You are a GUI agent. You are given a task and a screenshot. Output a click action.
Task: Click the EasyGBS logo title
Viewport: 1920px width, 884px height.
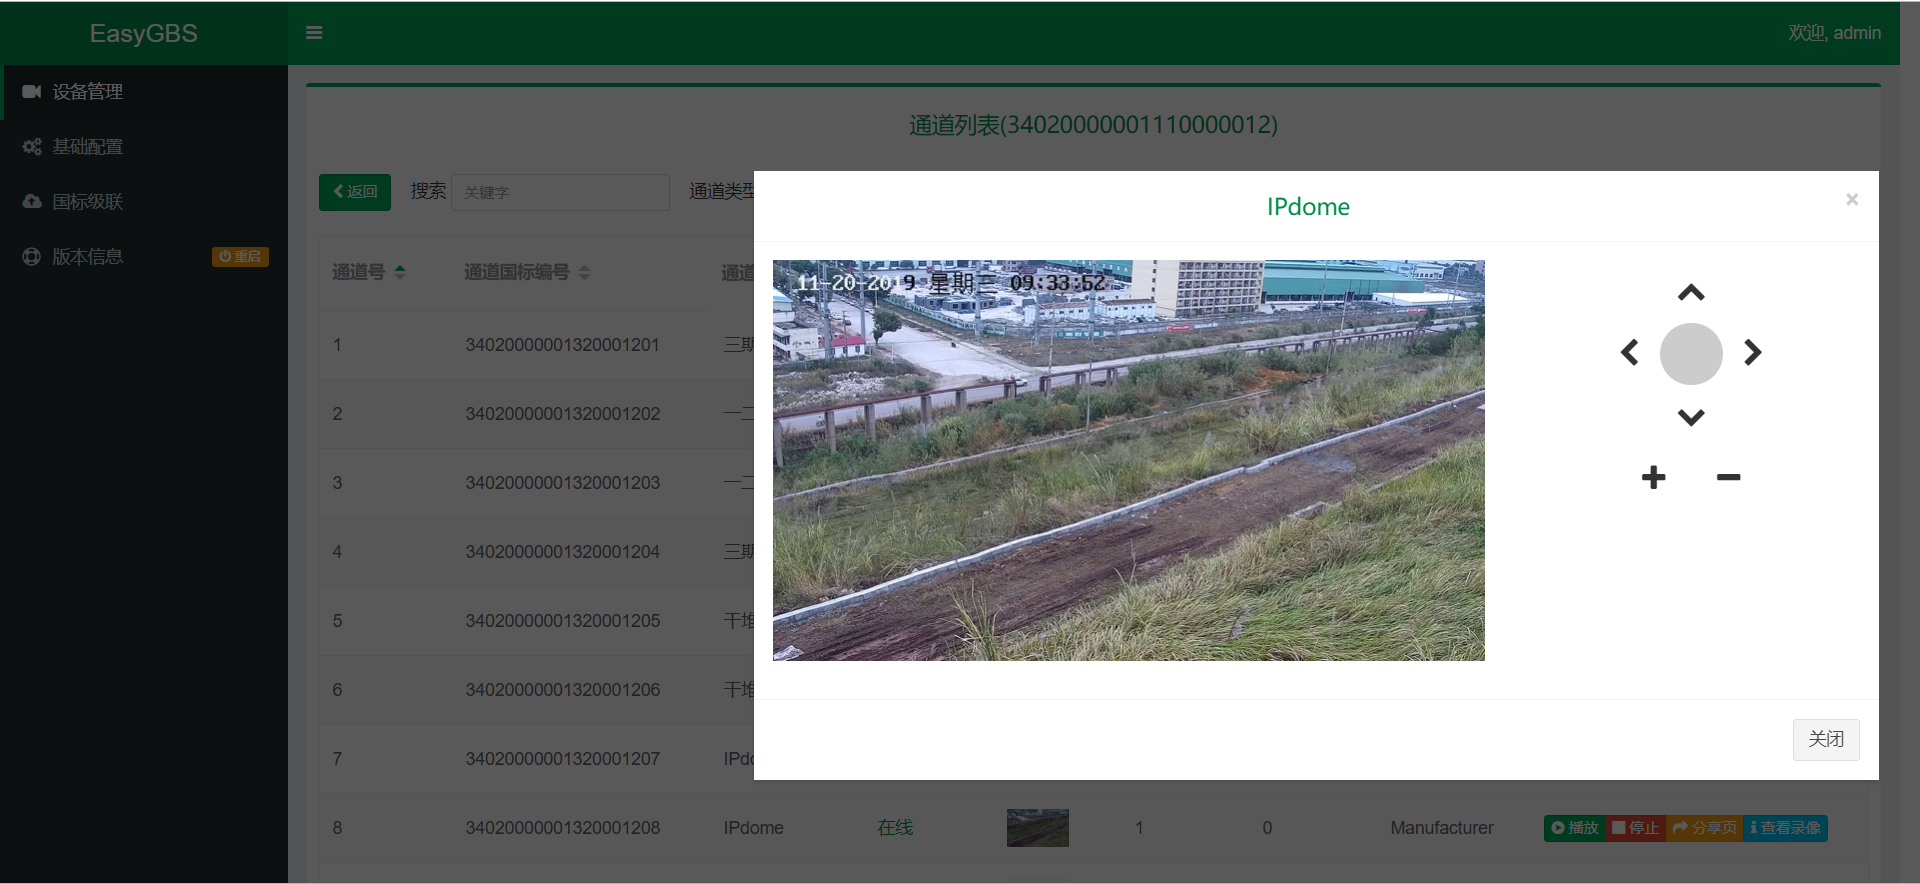click(x=144, y=33)
